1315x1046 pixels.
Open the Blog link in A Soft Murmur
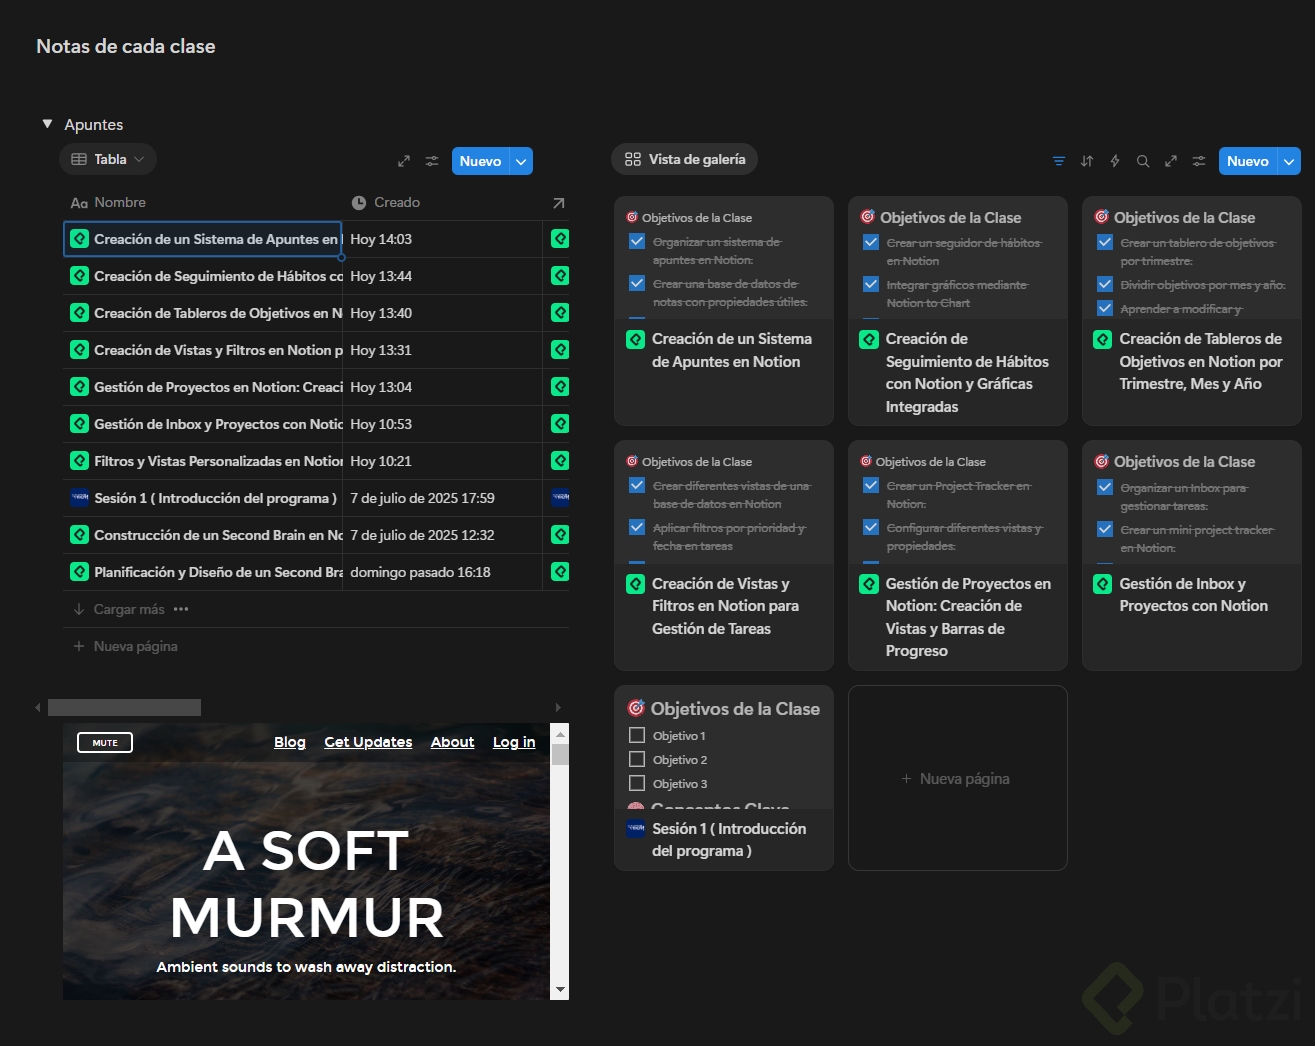pos(290,742)
